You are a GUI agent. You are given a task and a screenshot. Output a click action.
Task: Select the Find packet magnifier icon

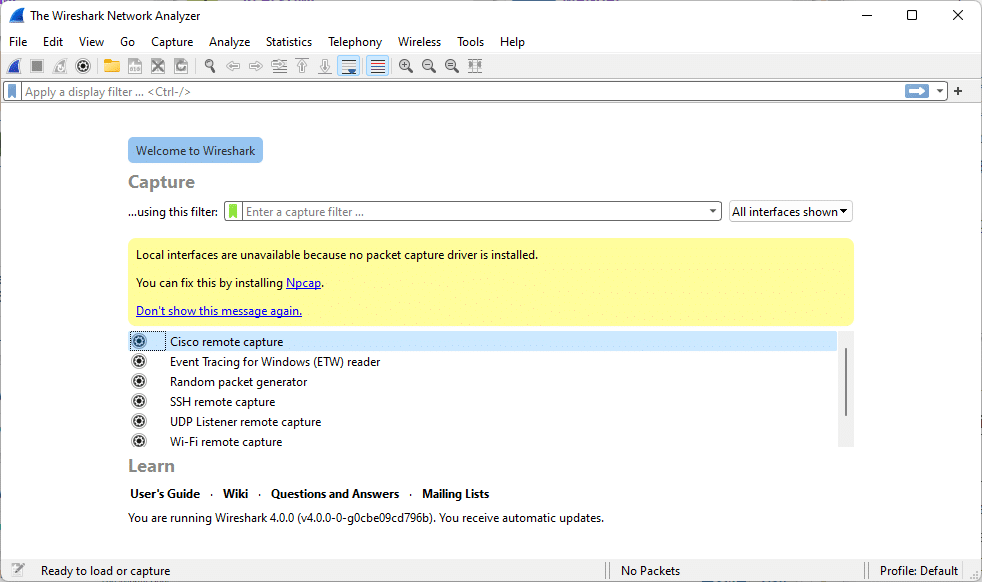209,65
